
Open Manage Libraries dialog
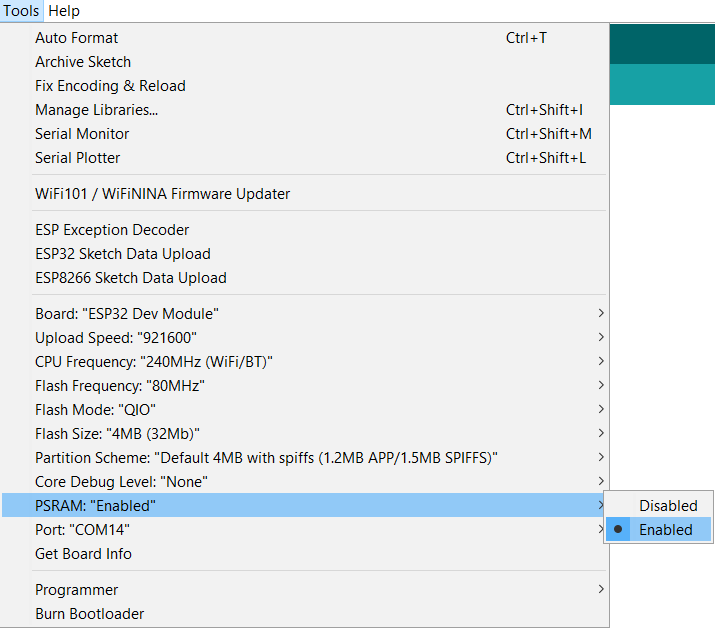[x=96, y=110]
